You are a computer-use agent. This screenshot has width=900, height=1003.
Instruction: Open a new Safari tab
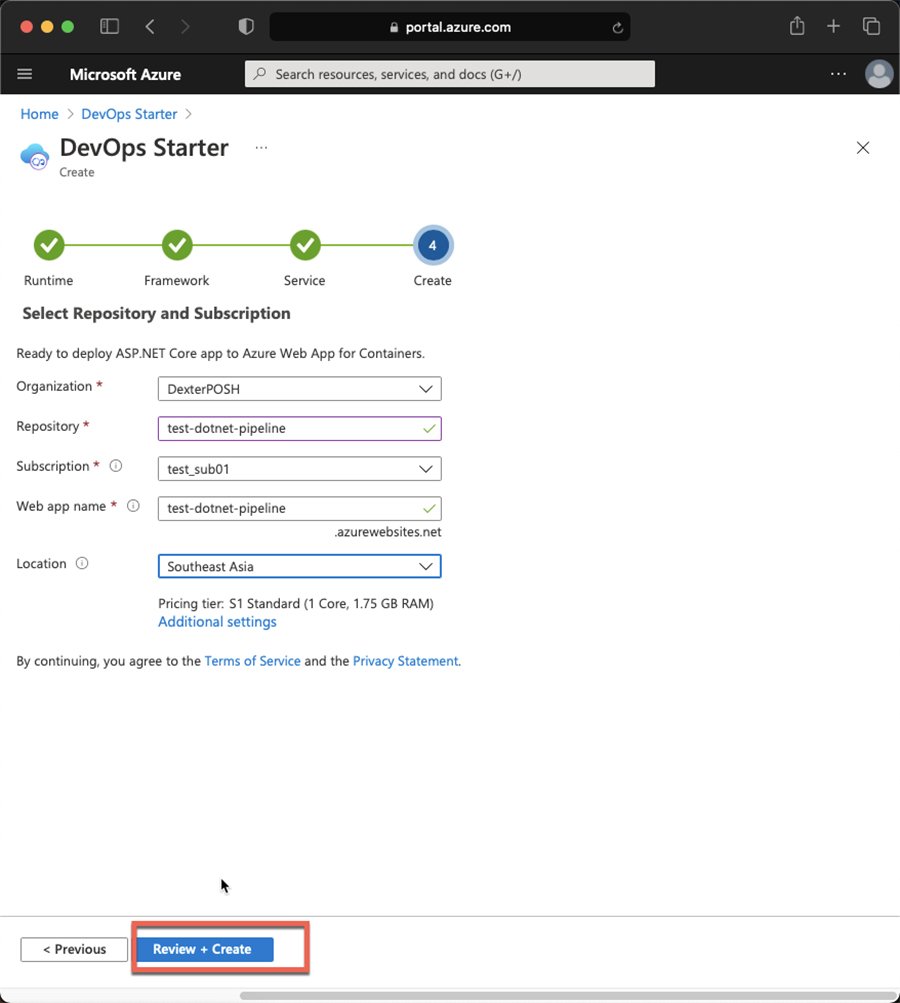833,27
